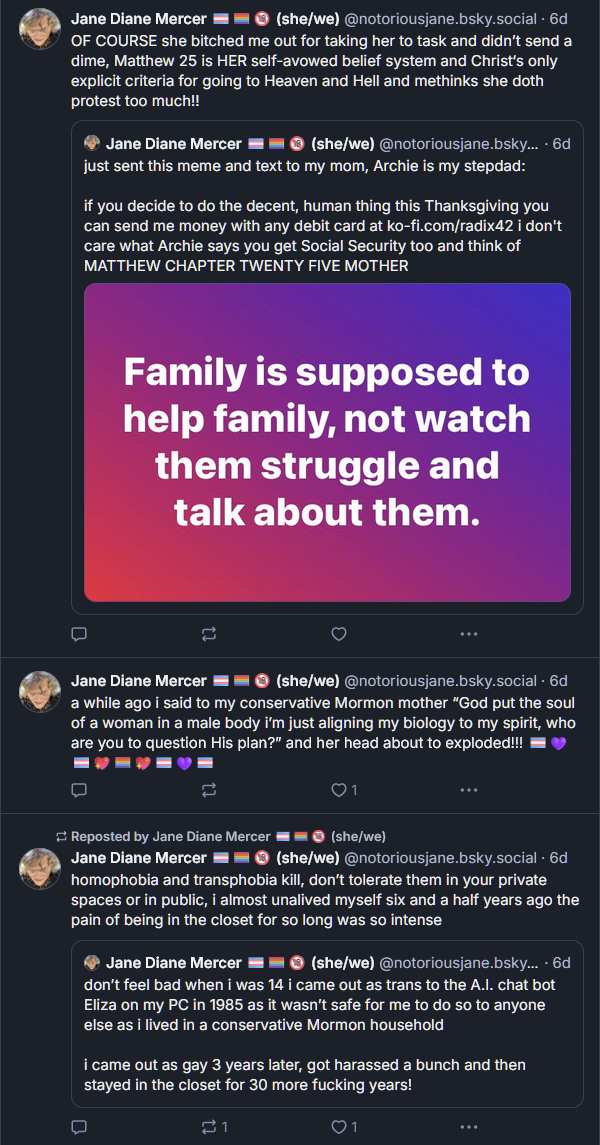Screen dimensions: 600x1145
Task: Like the homophobia and transphobia post
Action: (339, 1127)
